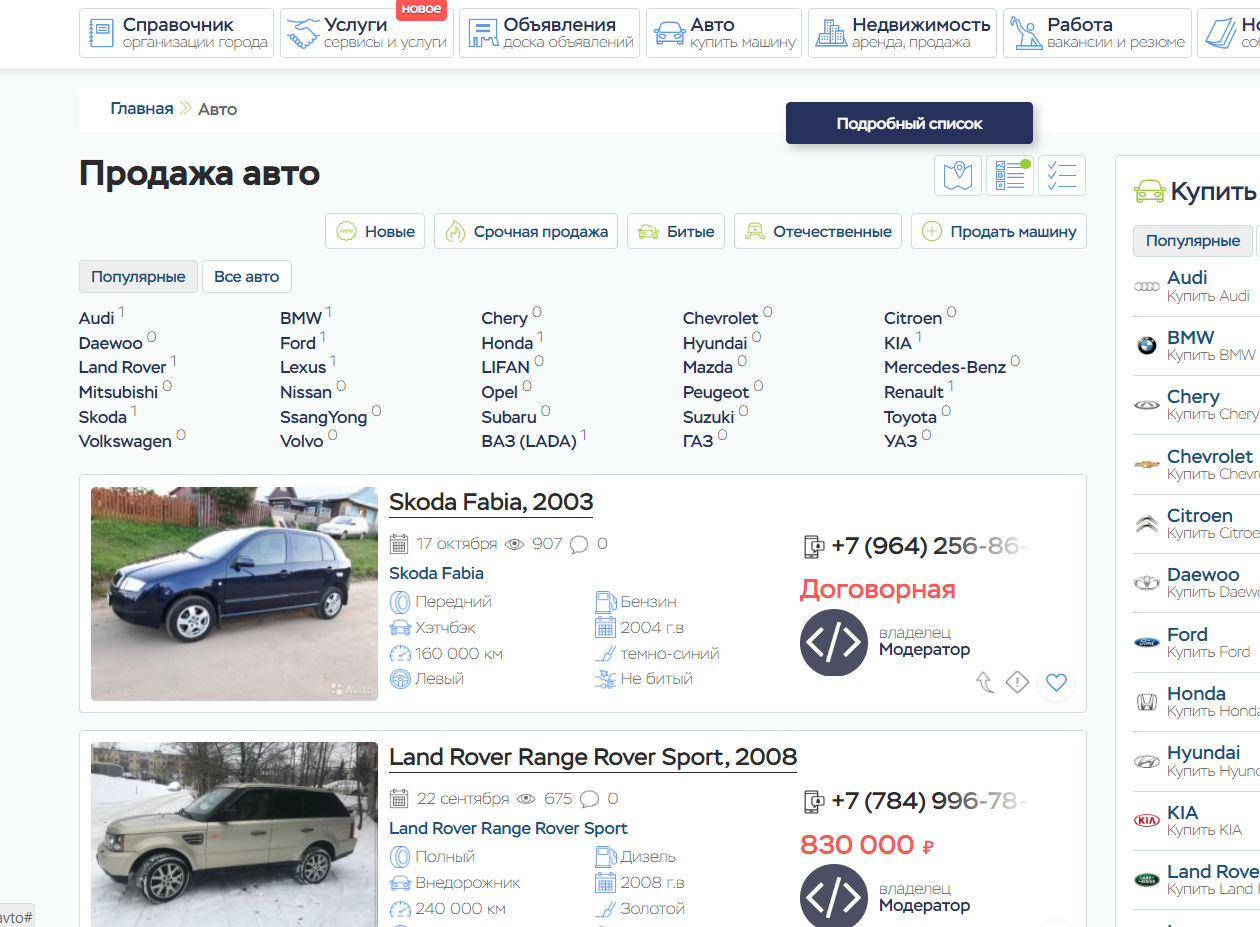Click the 'Продать машину' button

(x=998, y=231)
